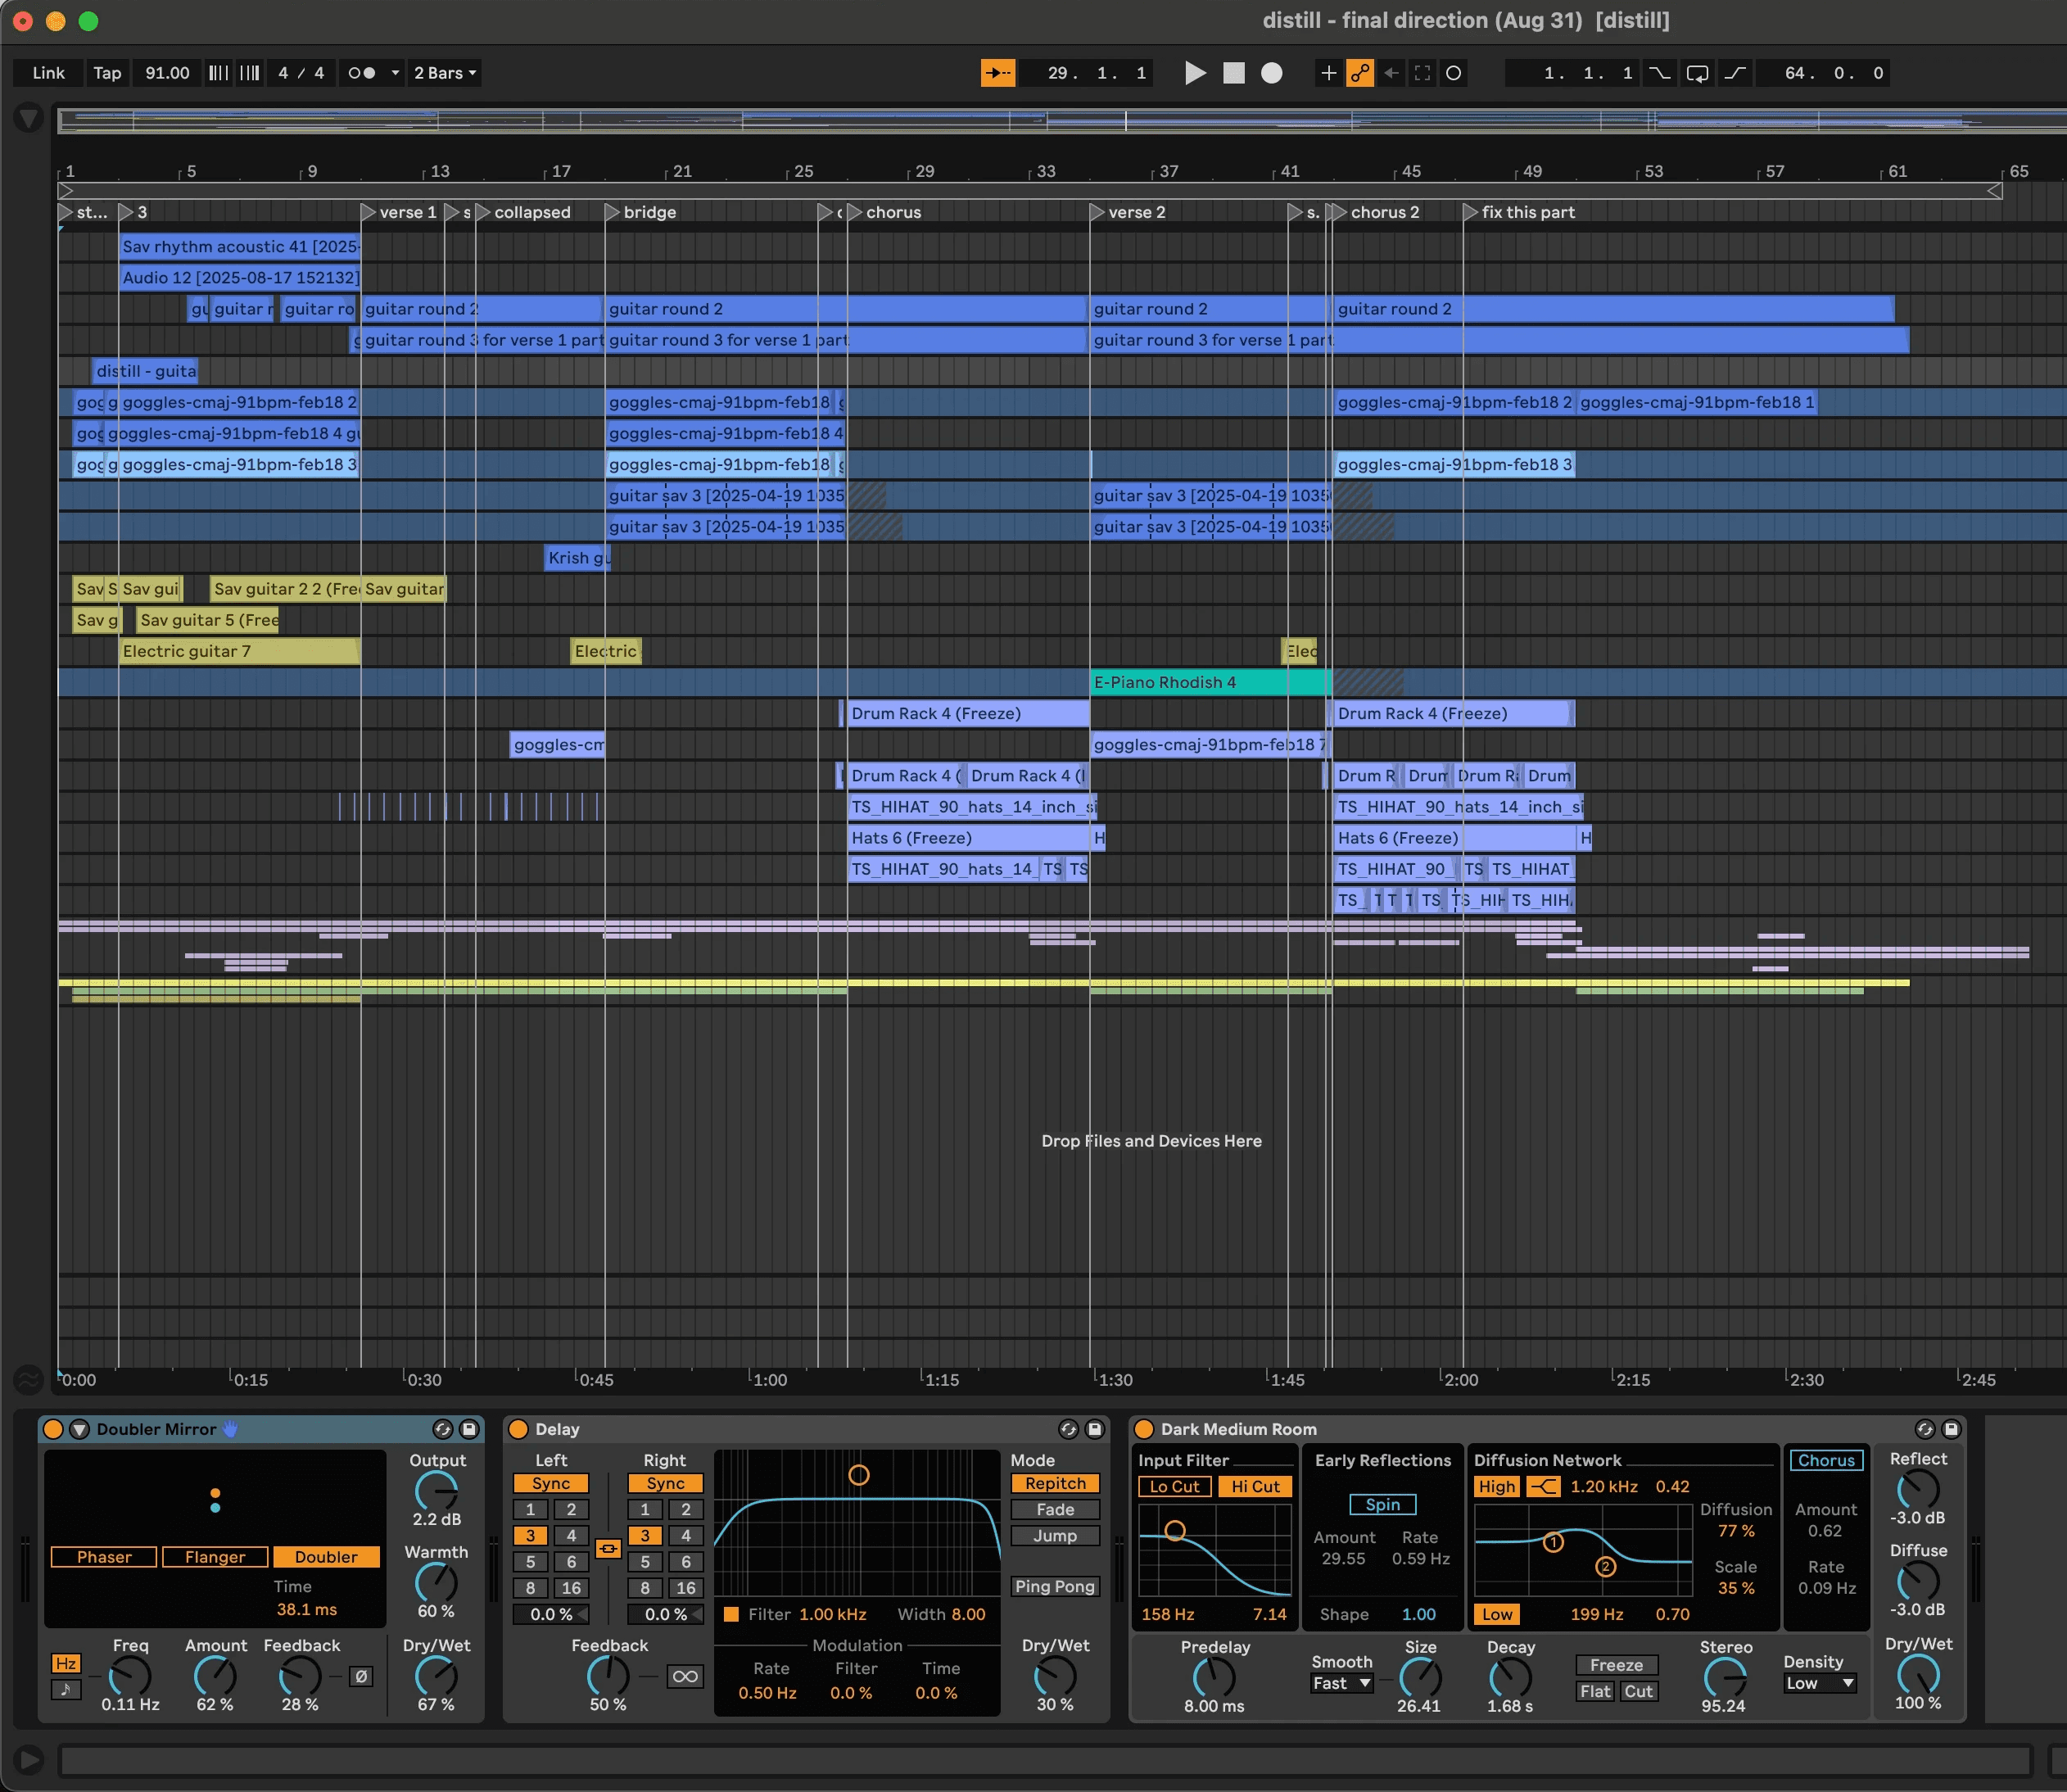Toggle the arrangement Loop switch
Viewport: 2067px width, 1792px height.
tap(1697, 73)
